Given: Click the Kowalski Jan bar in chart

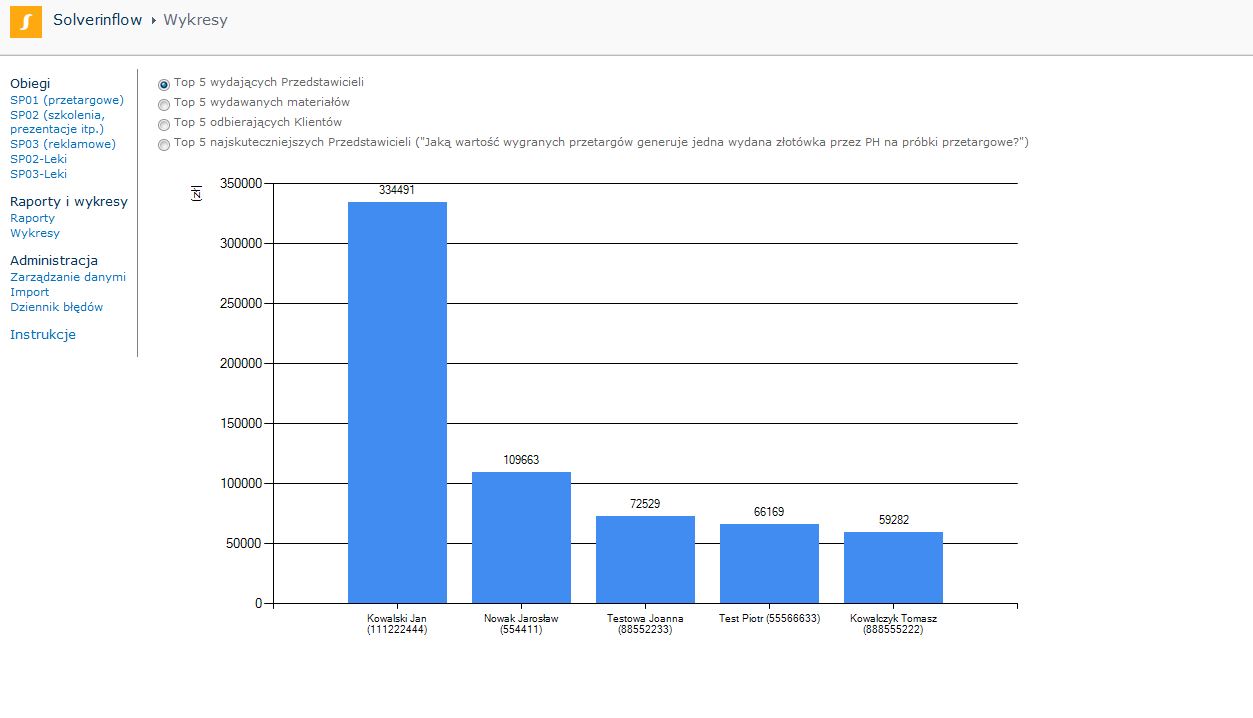Looking at the screenshot, I should [x=397, y=402].
